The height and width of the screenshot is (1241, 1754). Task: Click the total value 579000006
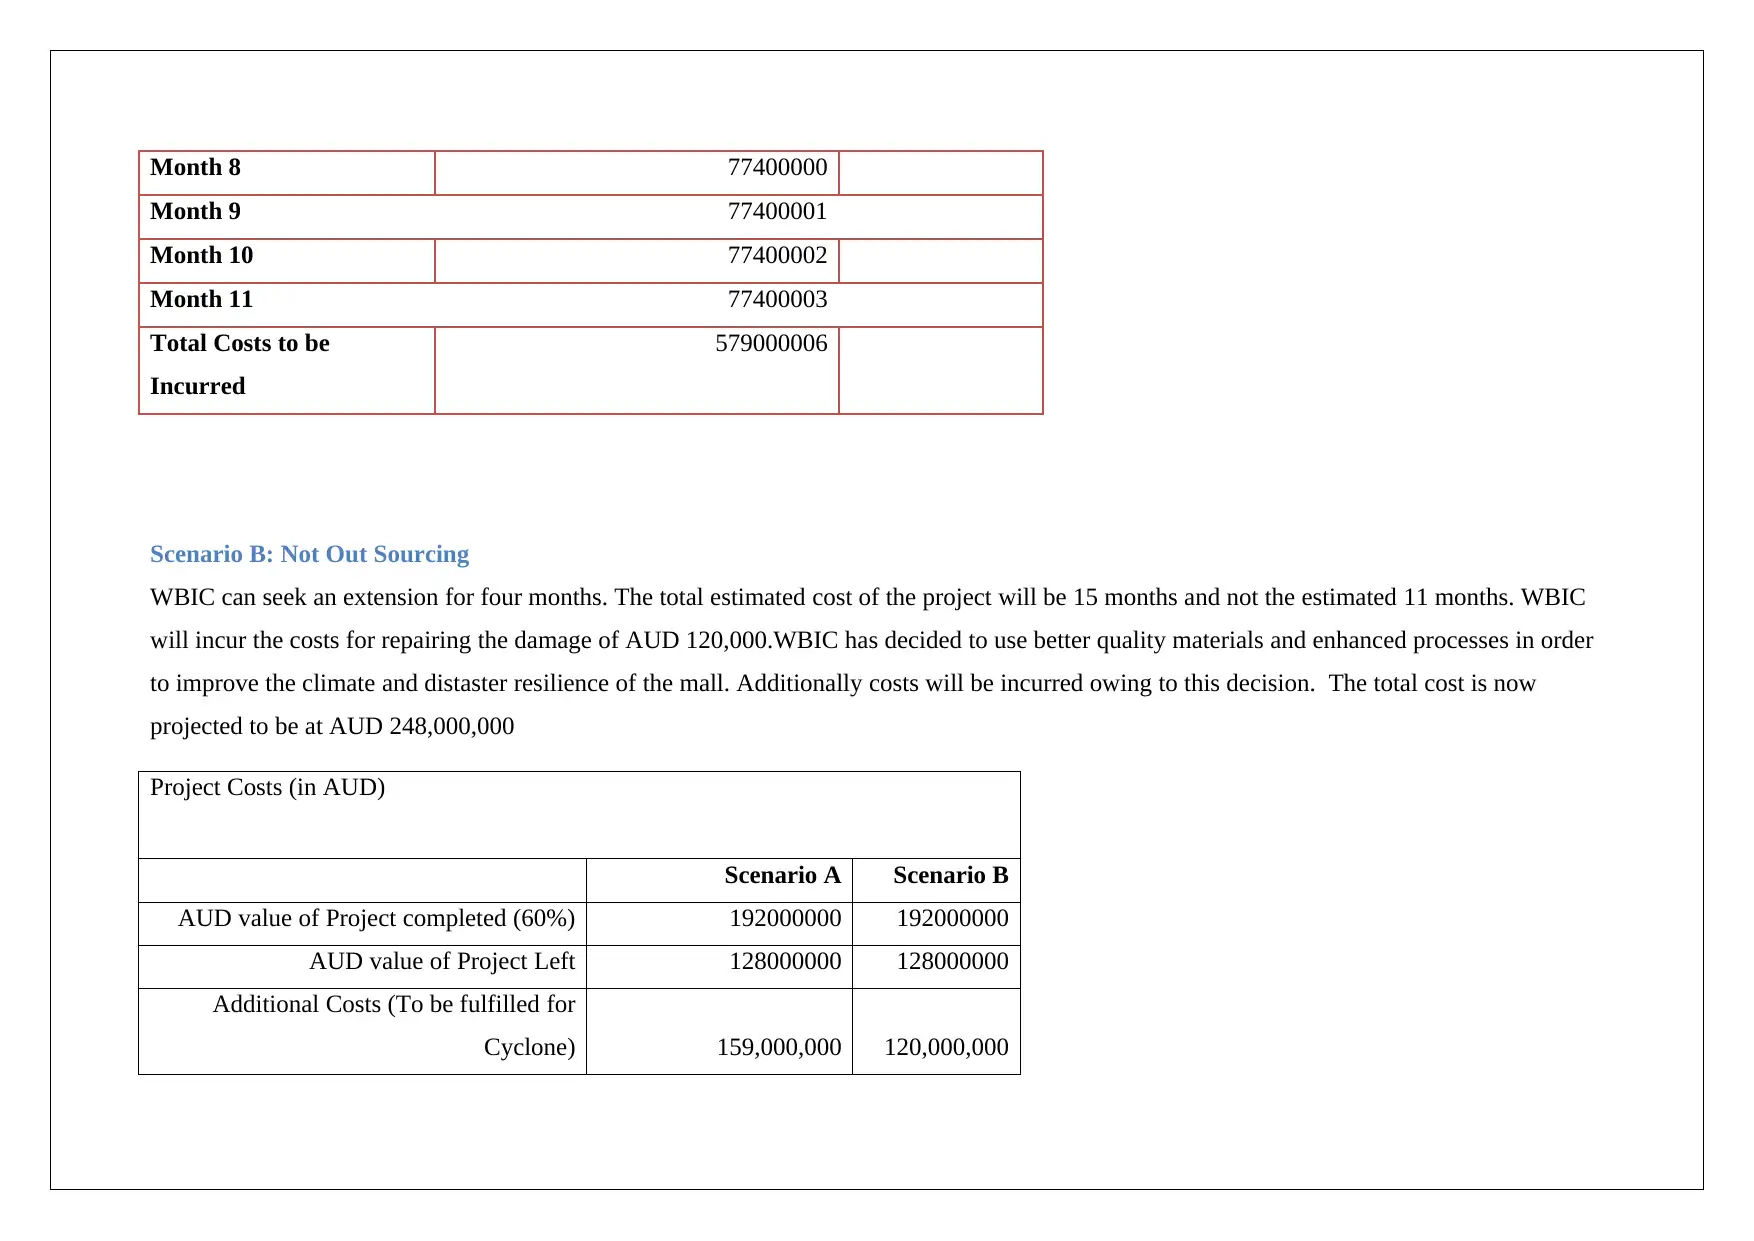[x=771, y=344]
